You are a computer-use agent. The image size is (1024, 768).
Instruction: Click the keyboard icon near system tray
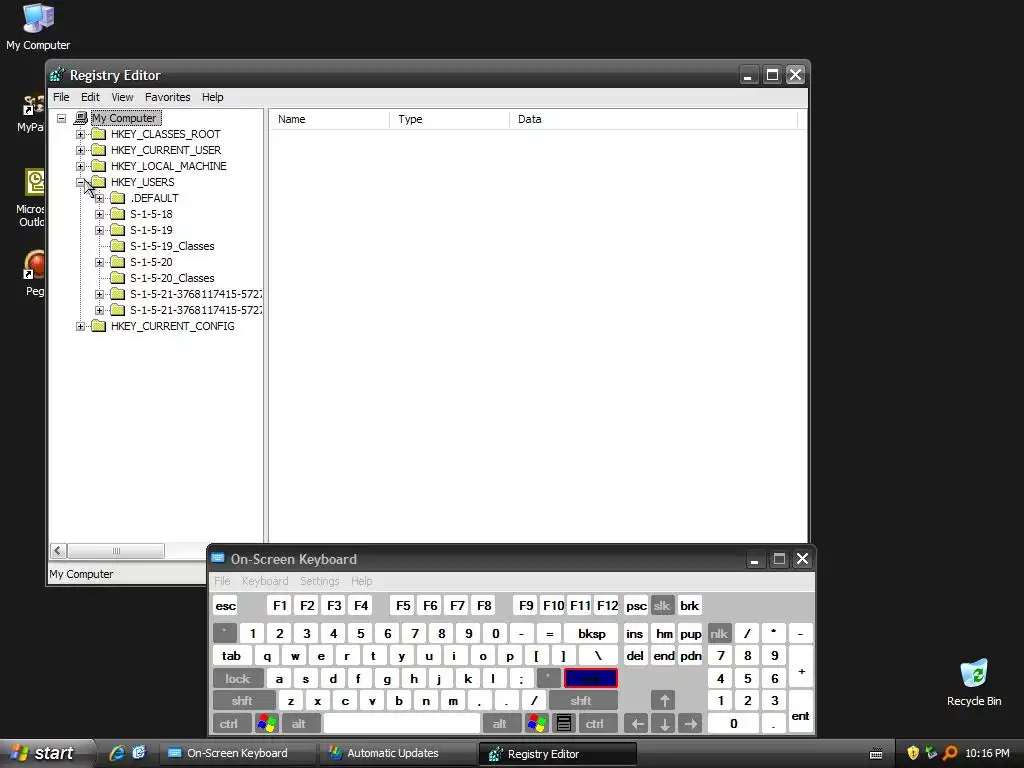[x=876, y=754]
